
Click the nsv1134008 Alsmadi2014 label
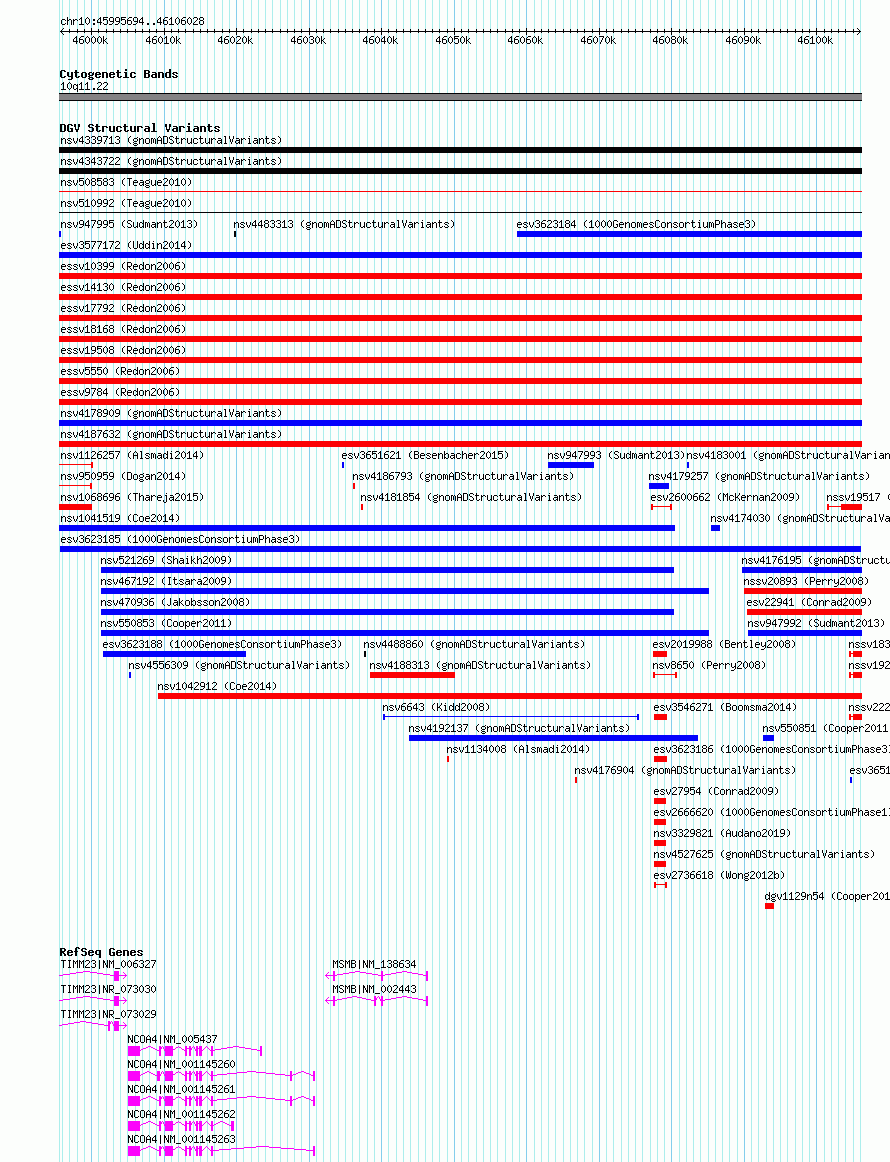pyautogui.click(x=518, y=749)
